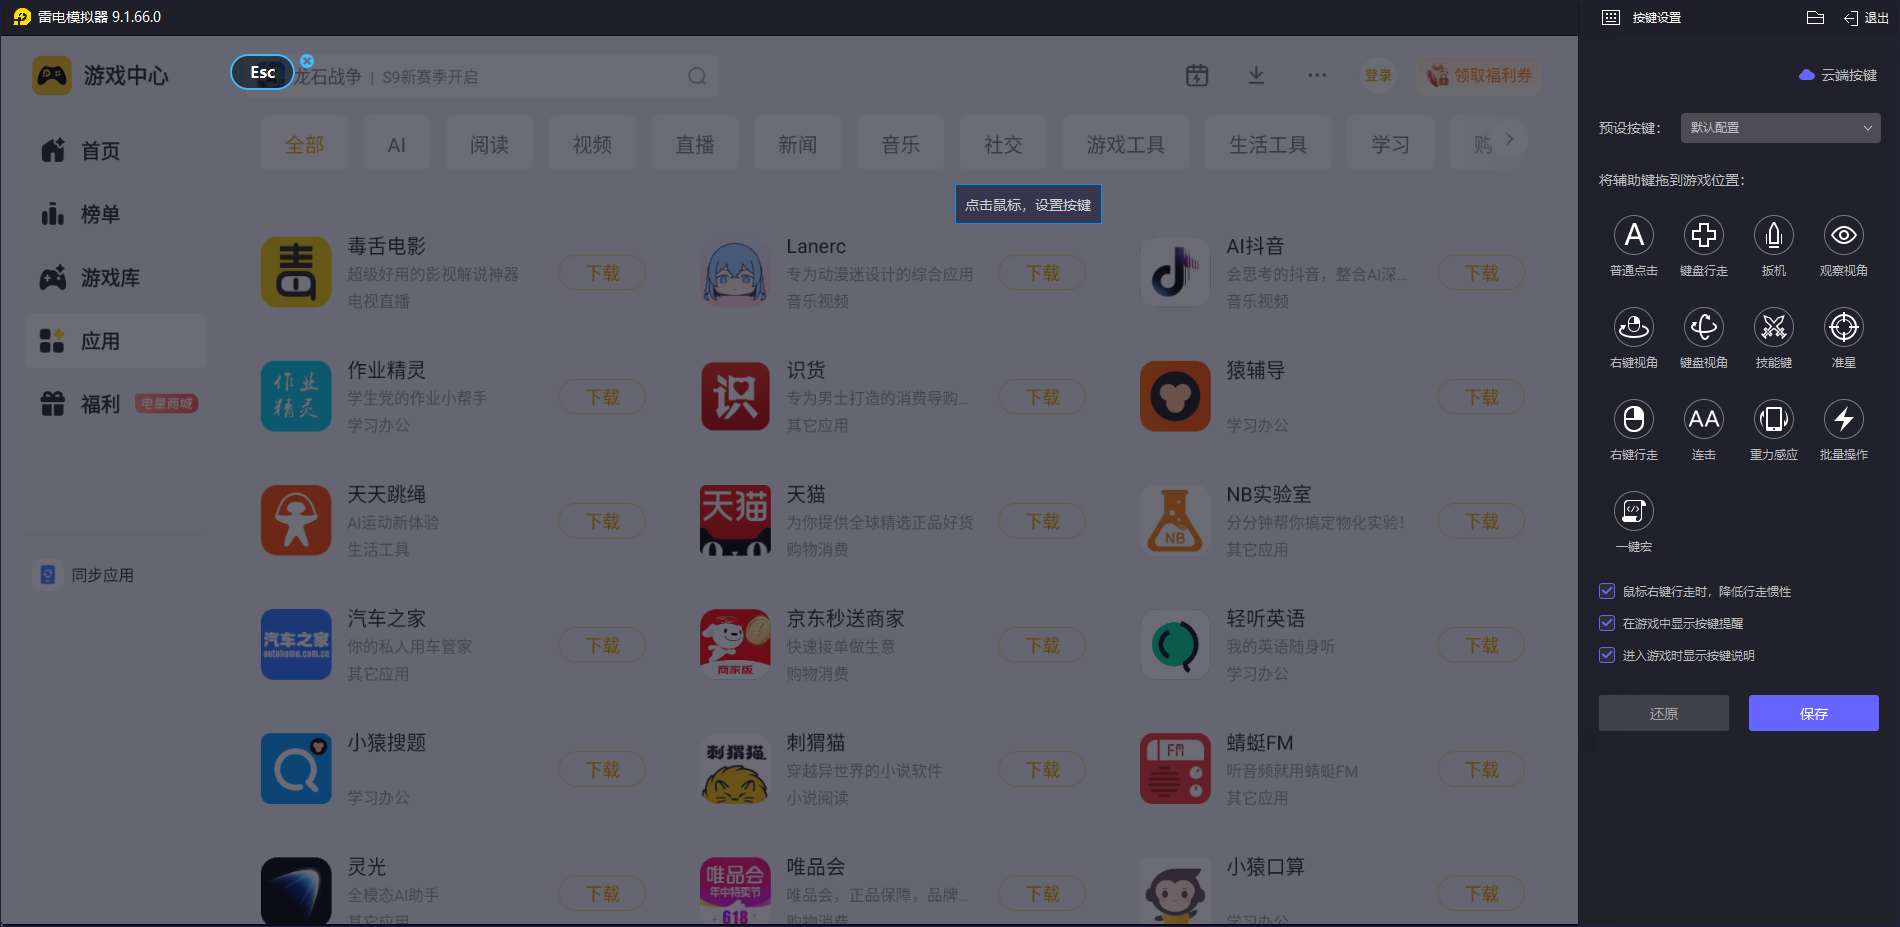Screen dimensions: 1900x927
Task: Select the 批量操作 lightning icon
Action: [1844, 419]
